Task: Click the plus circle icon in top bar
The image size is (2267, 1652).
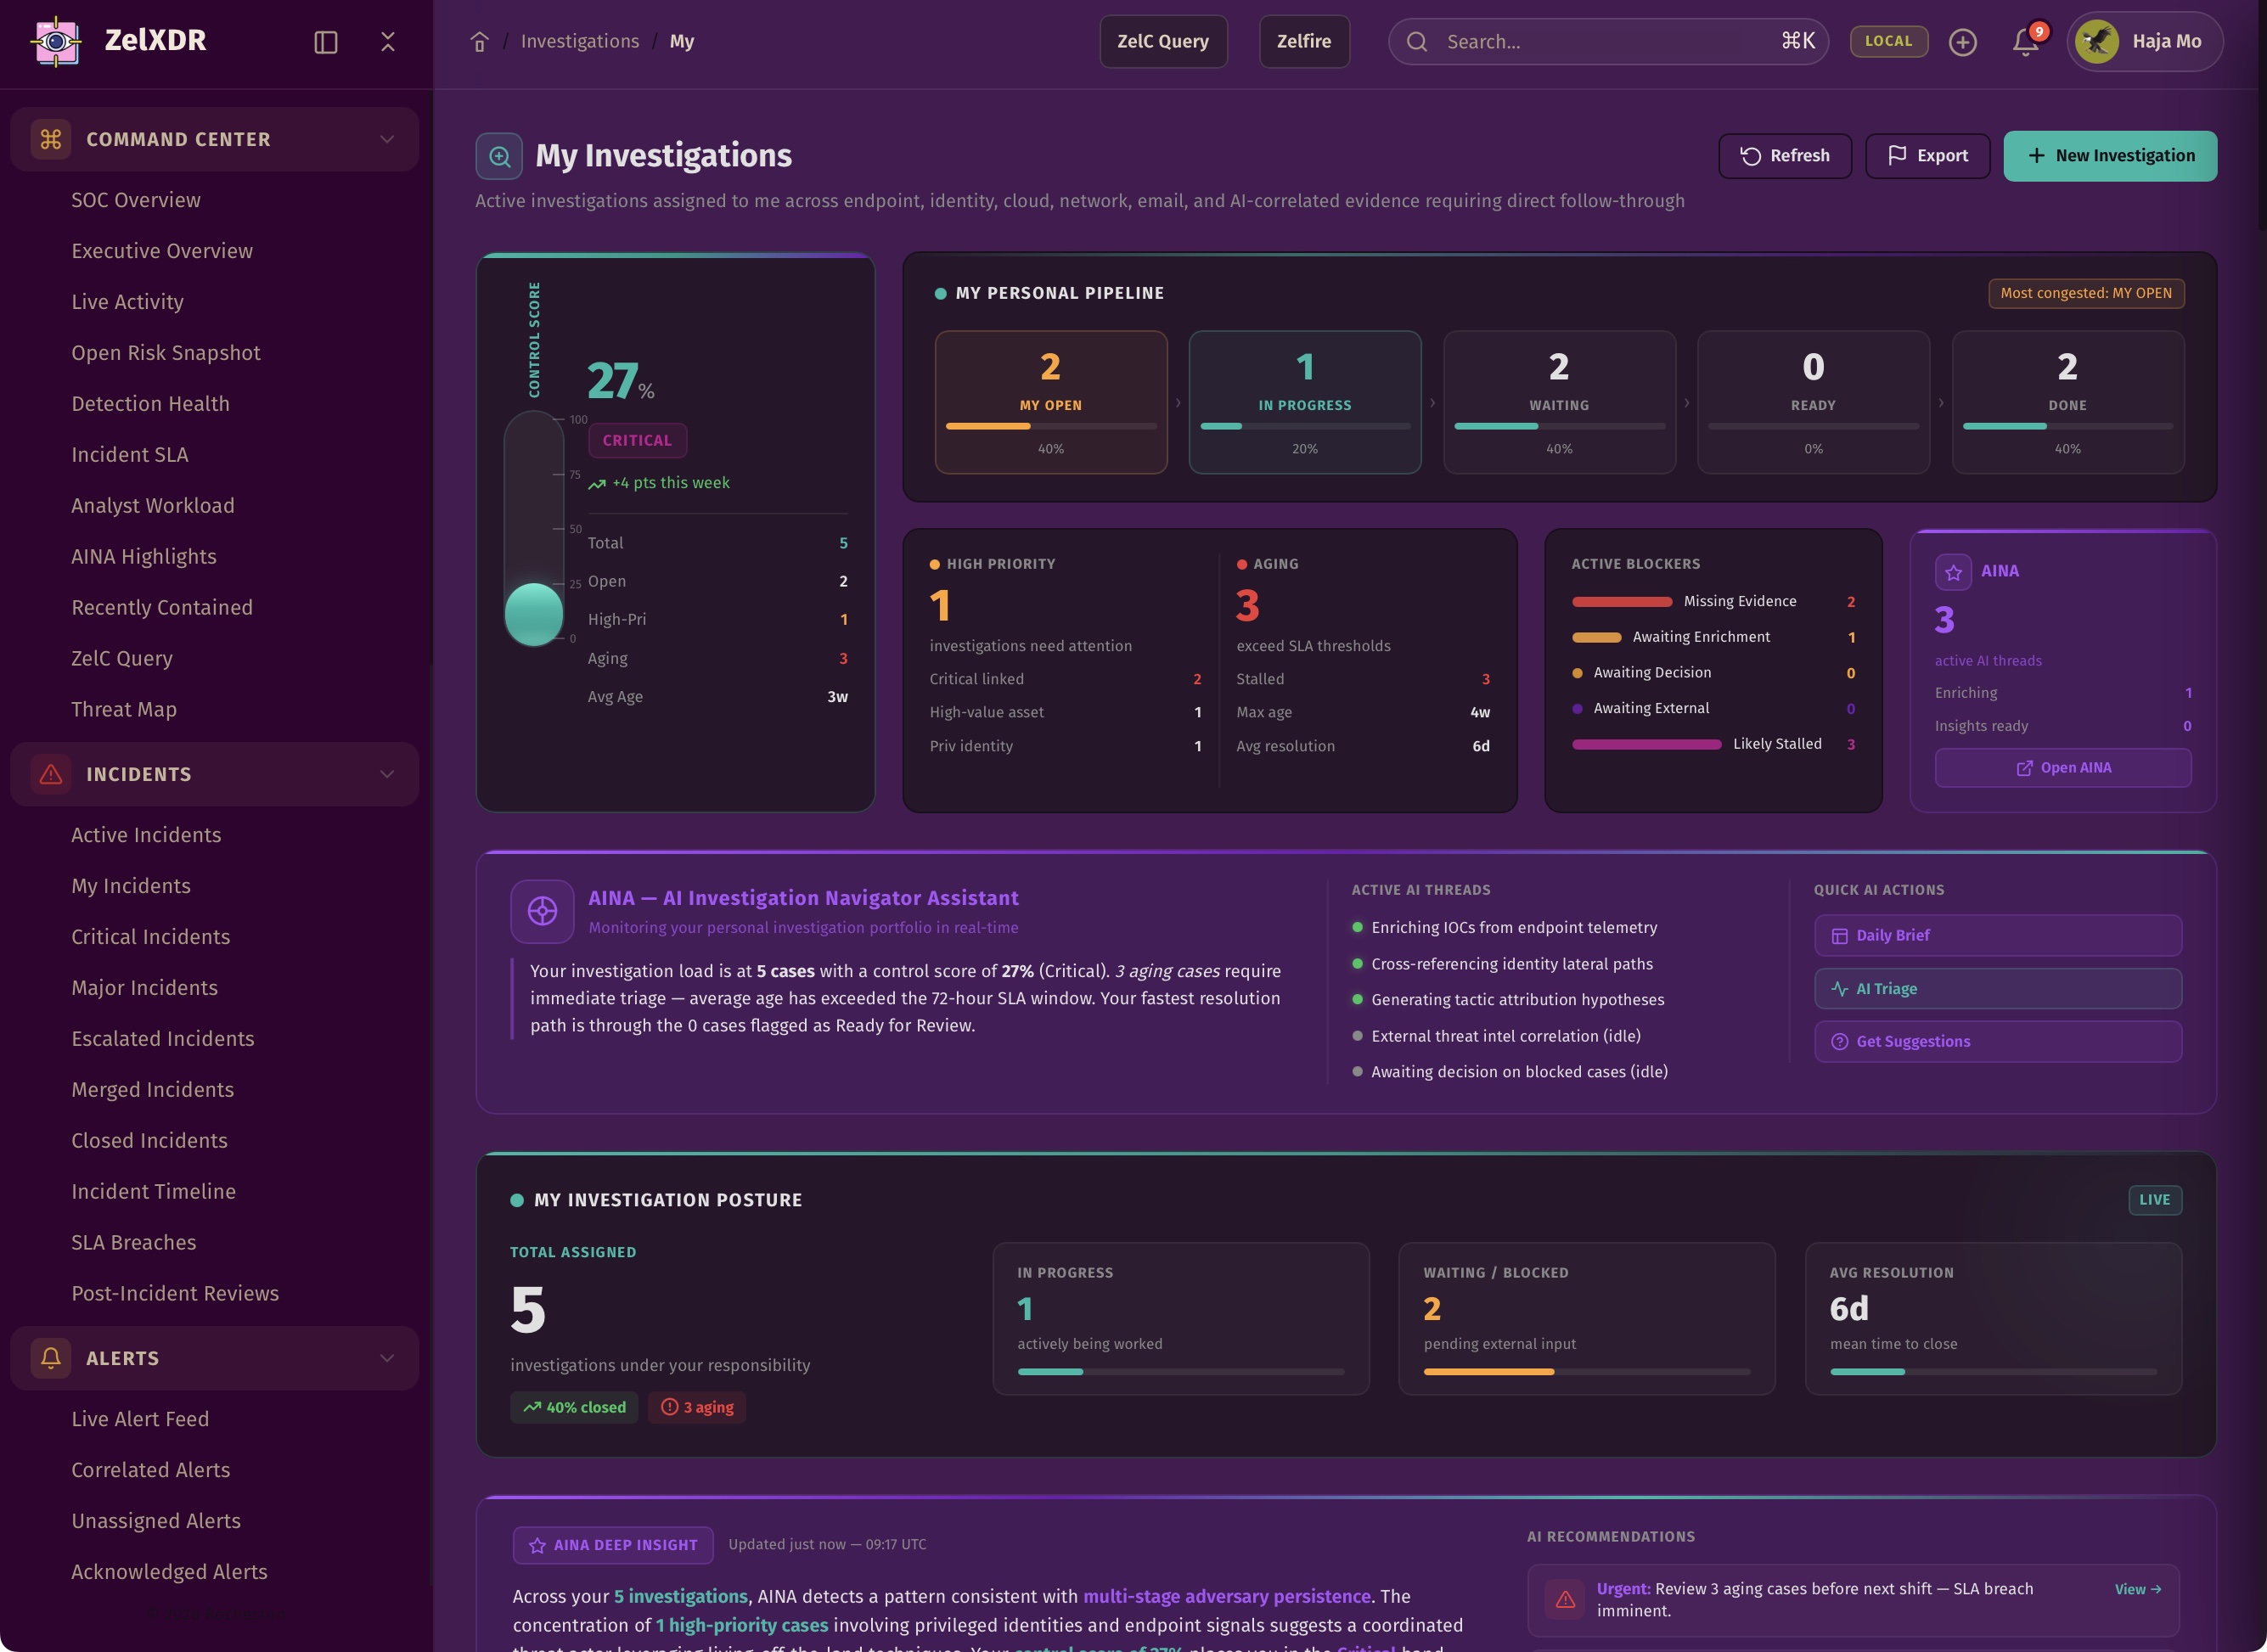Action: (x=1962, y=42)
